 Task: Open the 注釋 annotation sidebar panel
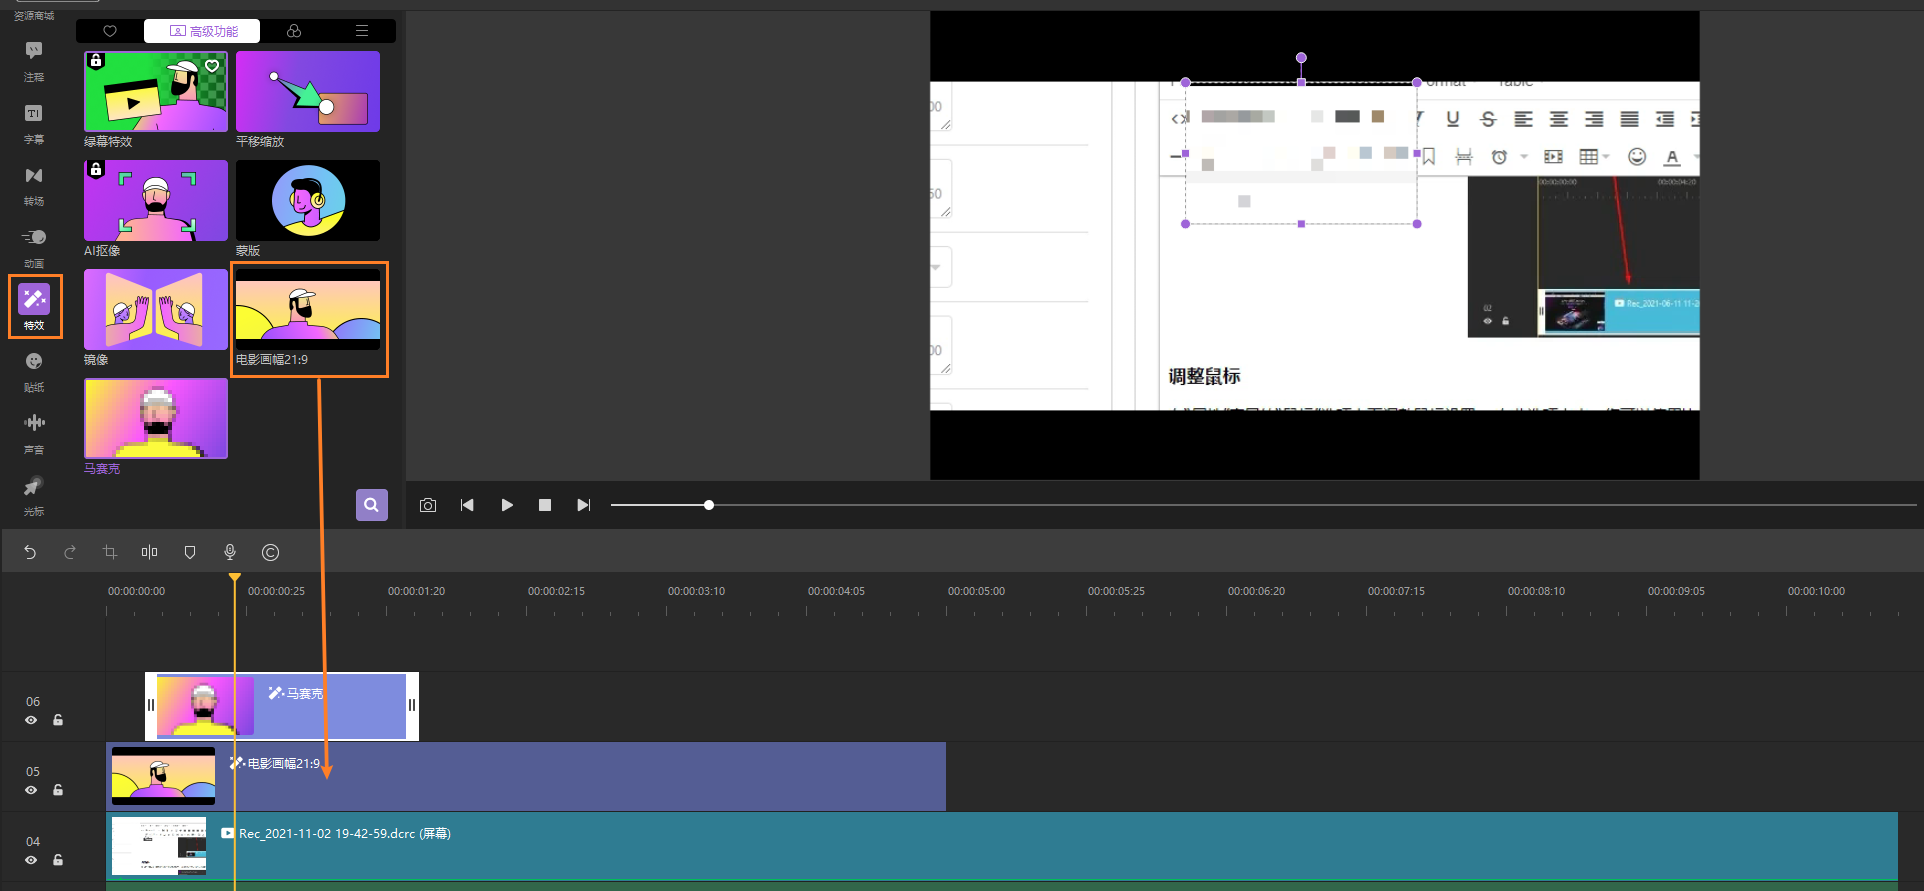(x=34, y=60)
